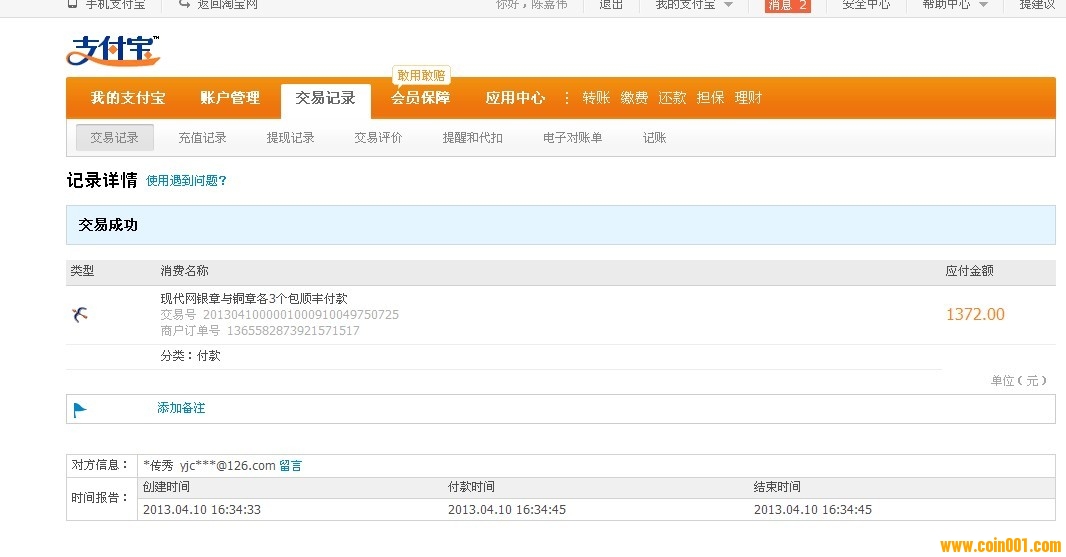Open the 提现记录 sub-tab
The height and width of the screenshot is (557, 1066).
coord(290,138)
